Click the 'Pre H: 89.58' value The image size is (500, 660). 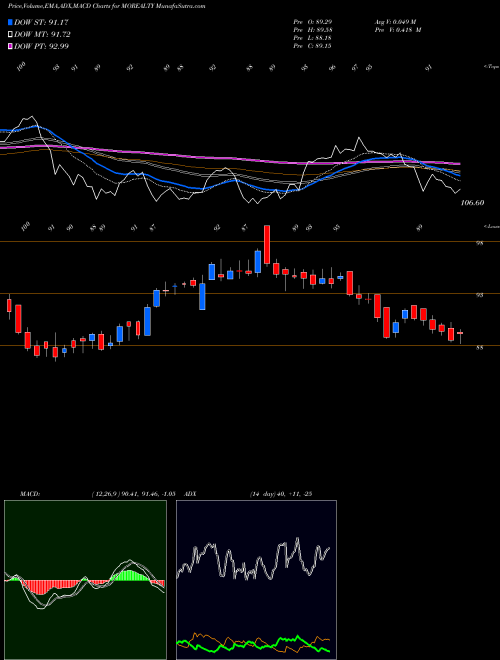click(x=313, y=30)
